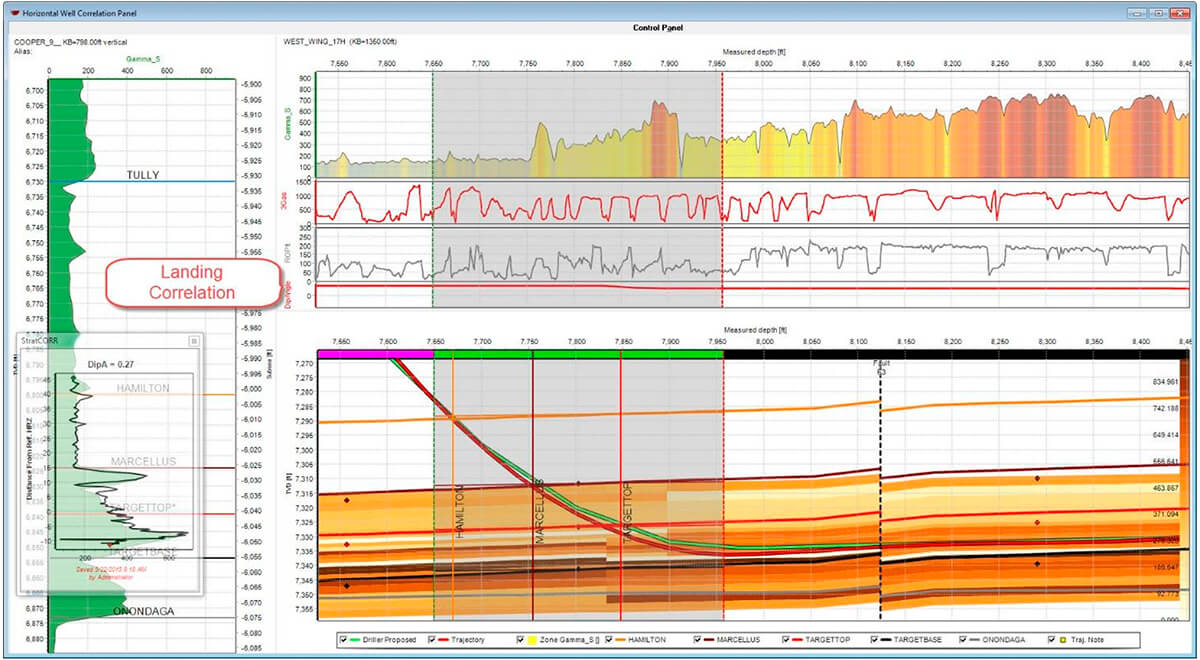This screenshot has width=1200, height=660.
Task: Uncheck the ONONDAGA legend checkbox
Action: point(962,640)
